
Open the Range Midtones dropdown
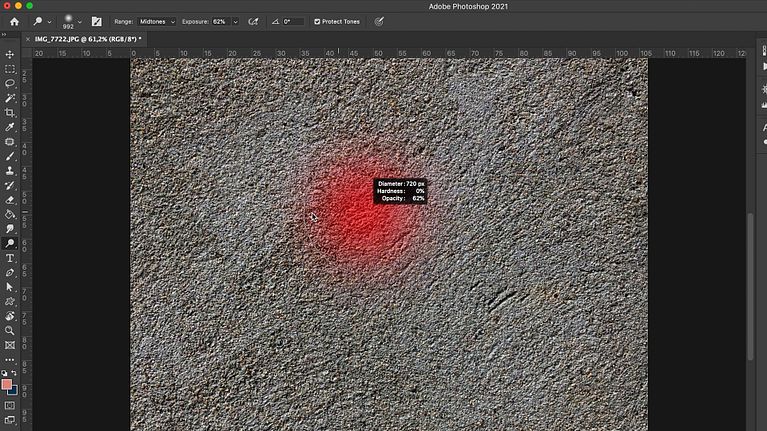(x=157, y=21)
